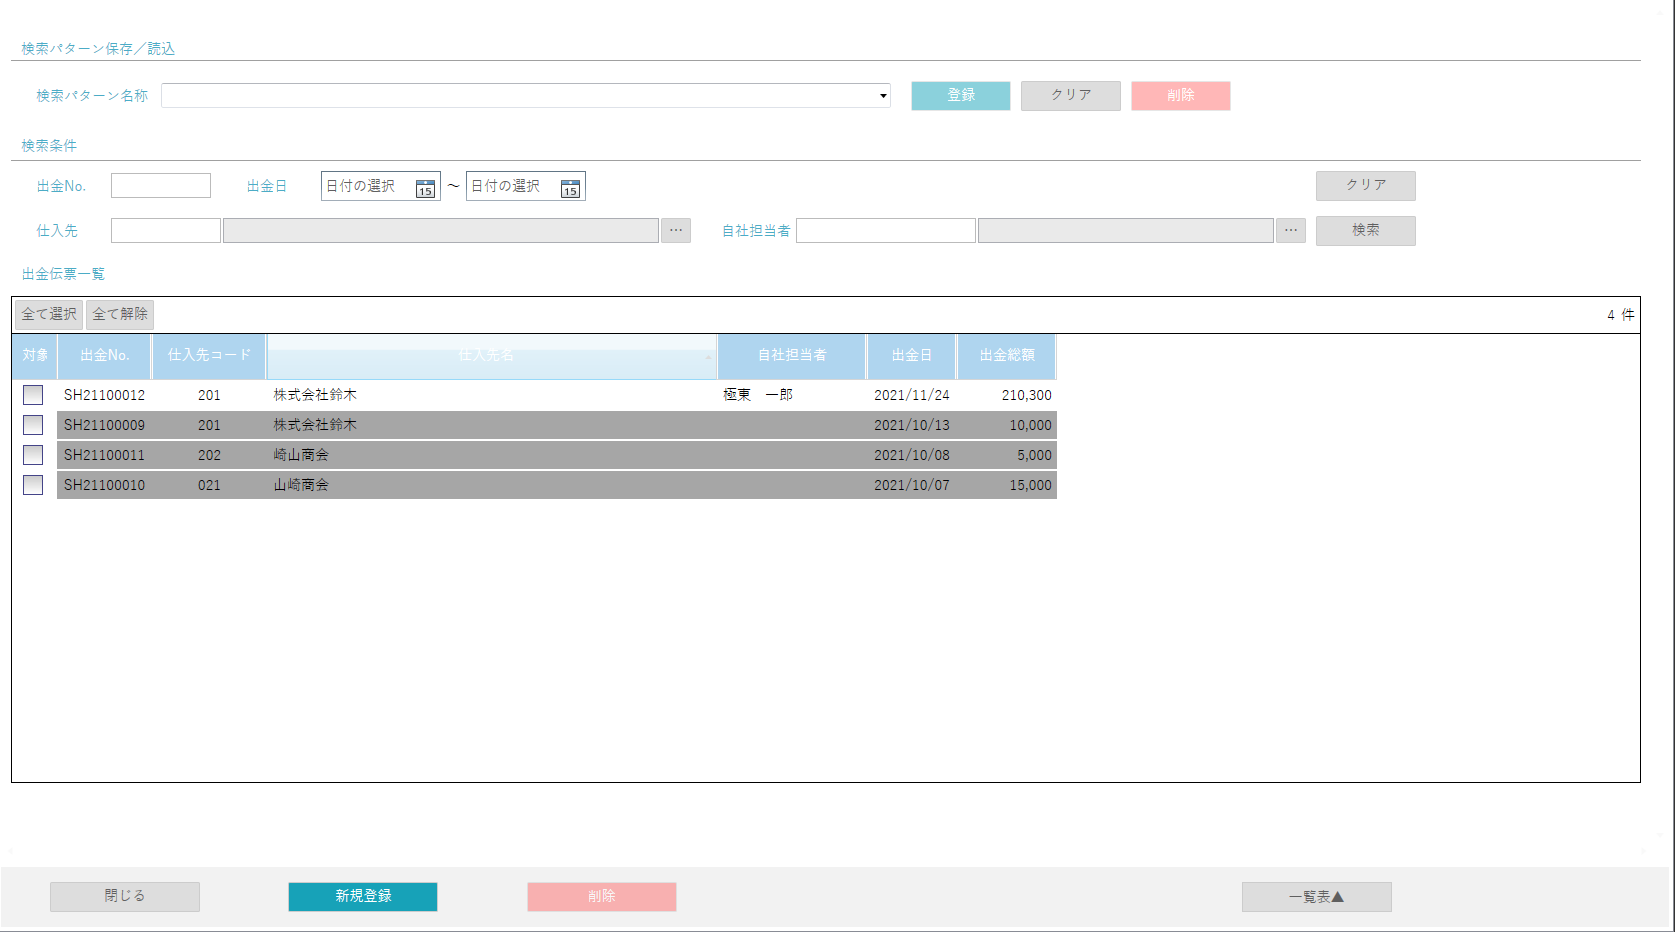Click the 登録 button for search pattern
Viewport: 1675px width, 932px height.
pos(961,96)
